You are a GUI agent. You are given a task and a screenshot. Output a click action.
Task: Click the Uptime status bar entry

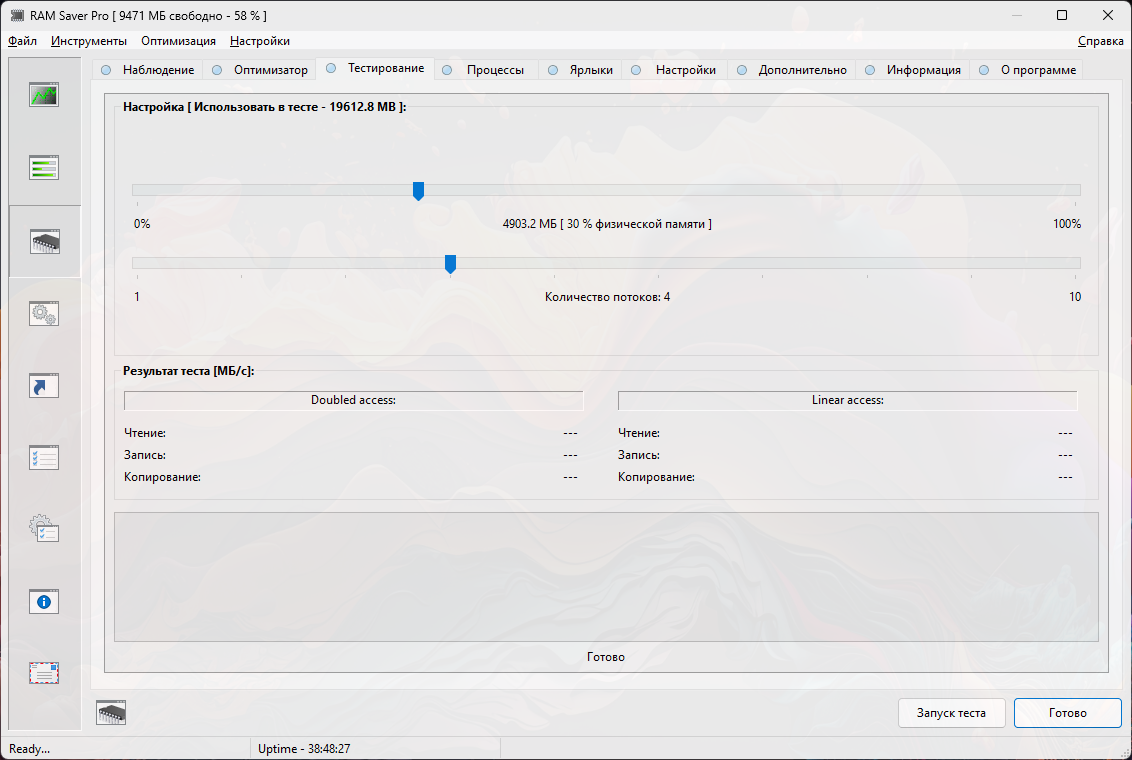(304, 749)
